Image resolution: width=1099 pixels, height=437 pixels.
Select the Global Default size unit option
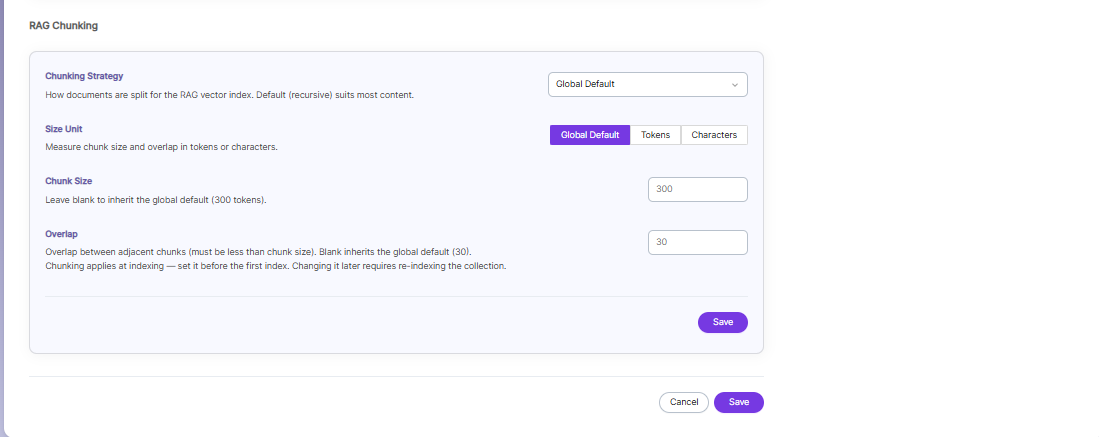coord(589,135)
